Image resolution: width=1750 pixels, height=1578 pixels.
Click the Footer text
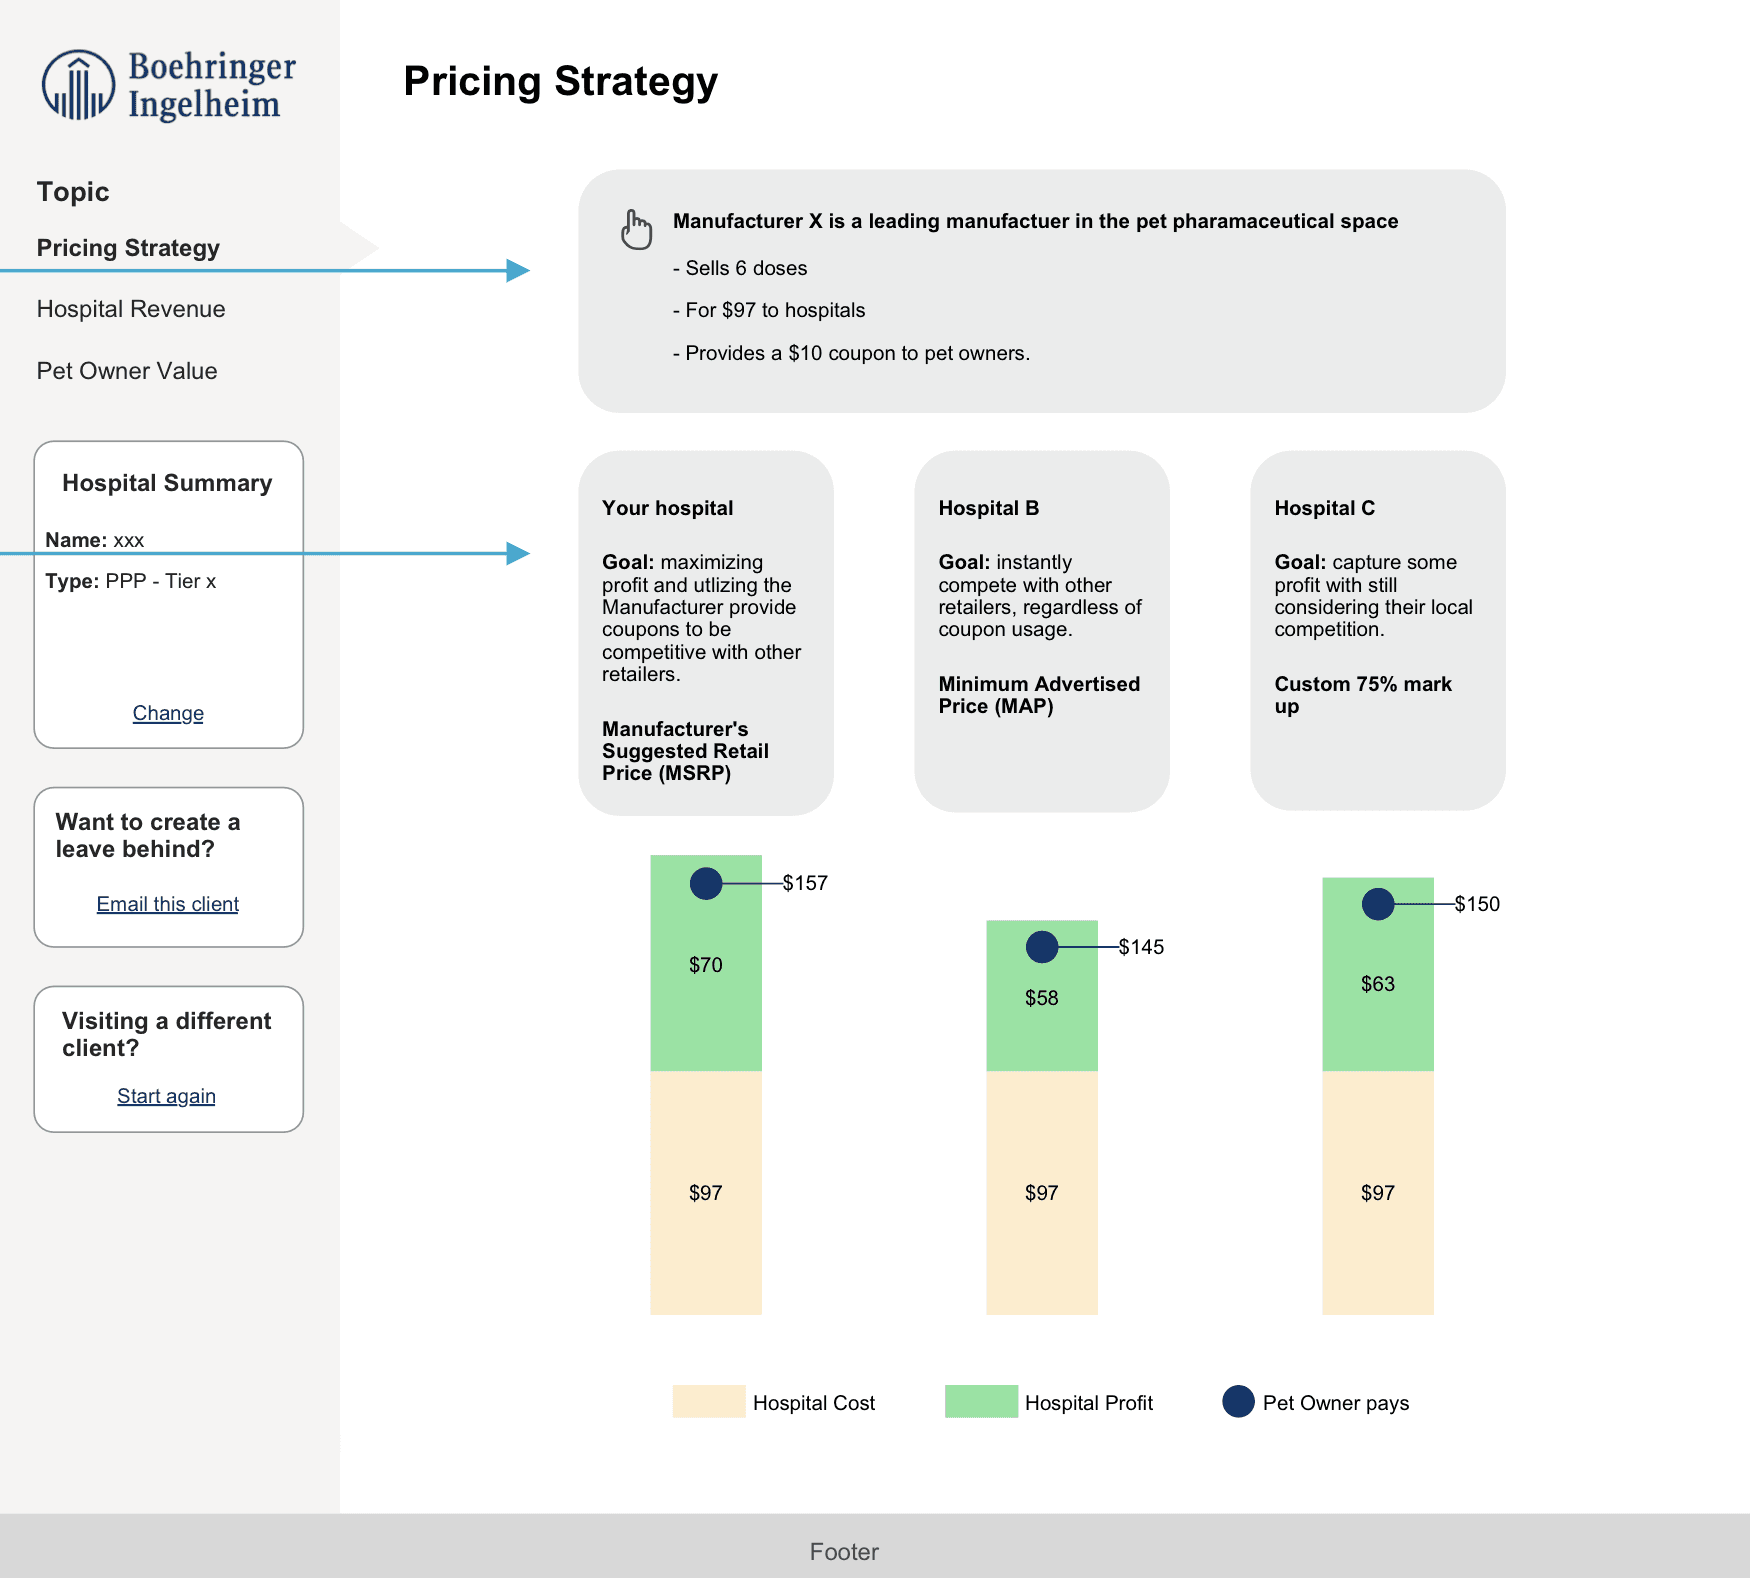coord(844,1552)
